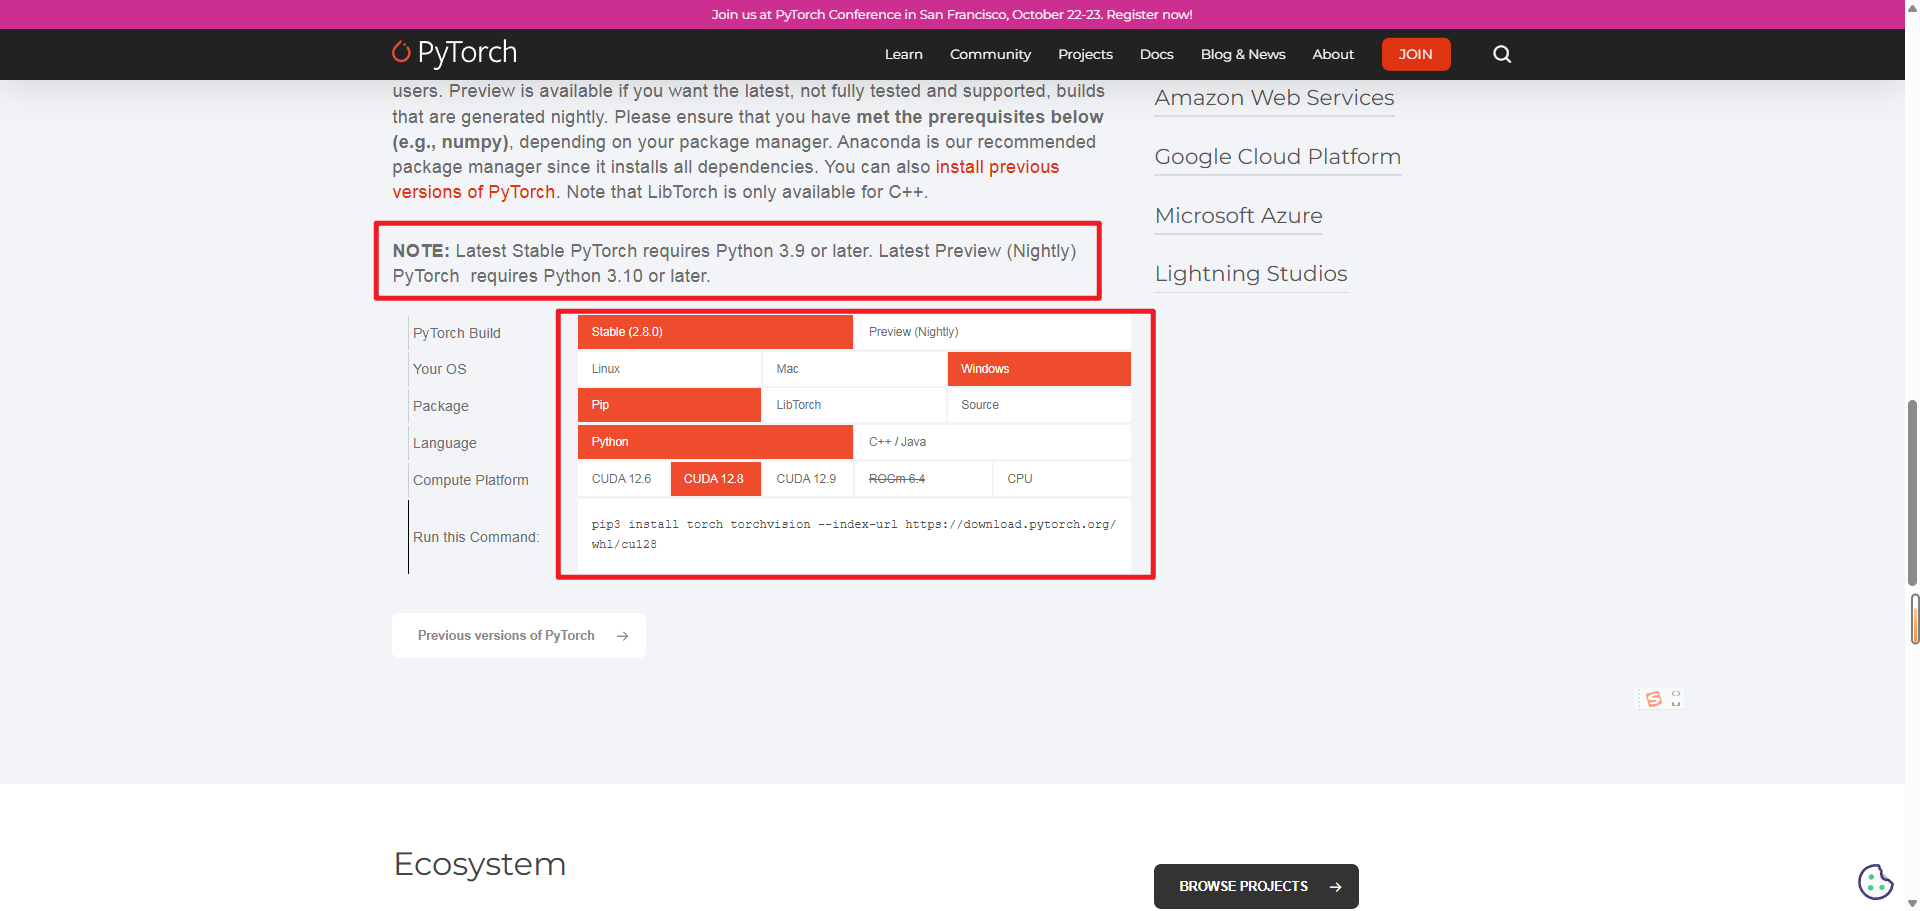This screenshot has width=1920, height=911.
Task: Click the arrow in Browse Projects button
Action: 1335,887
